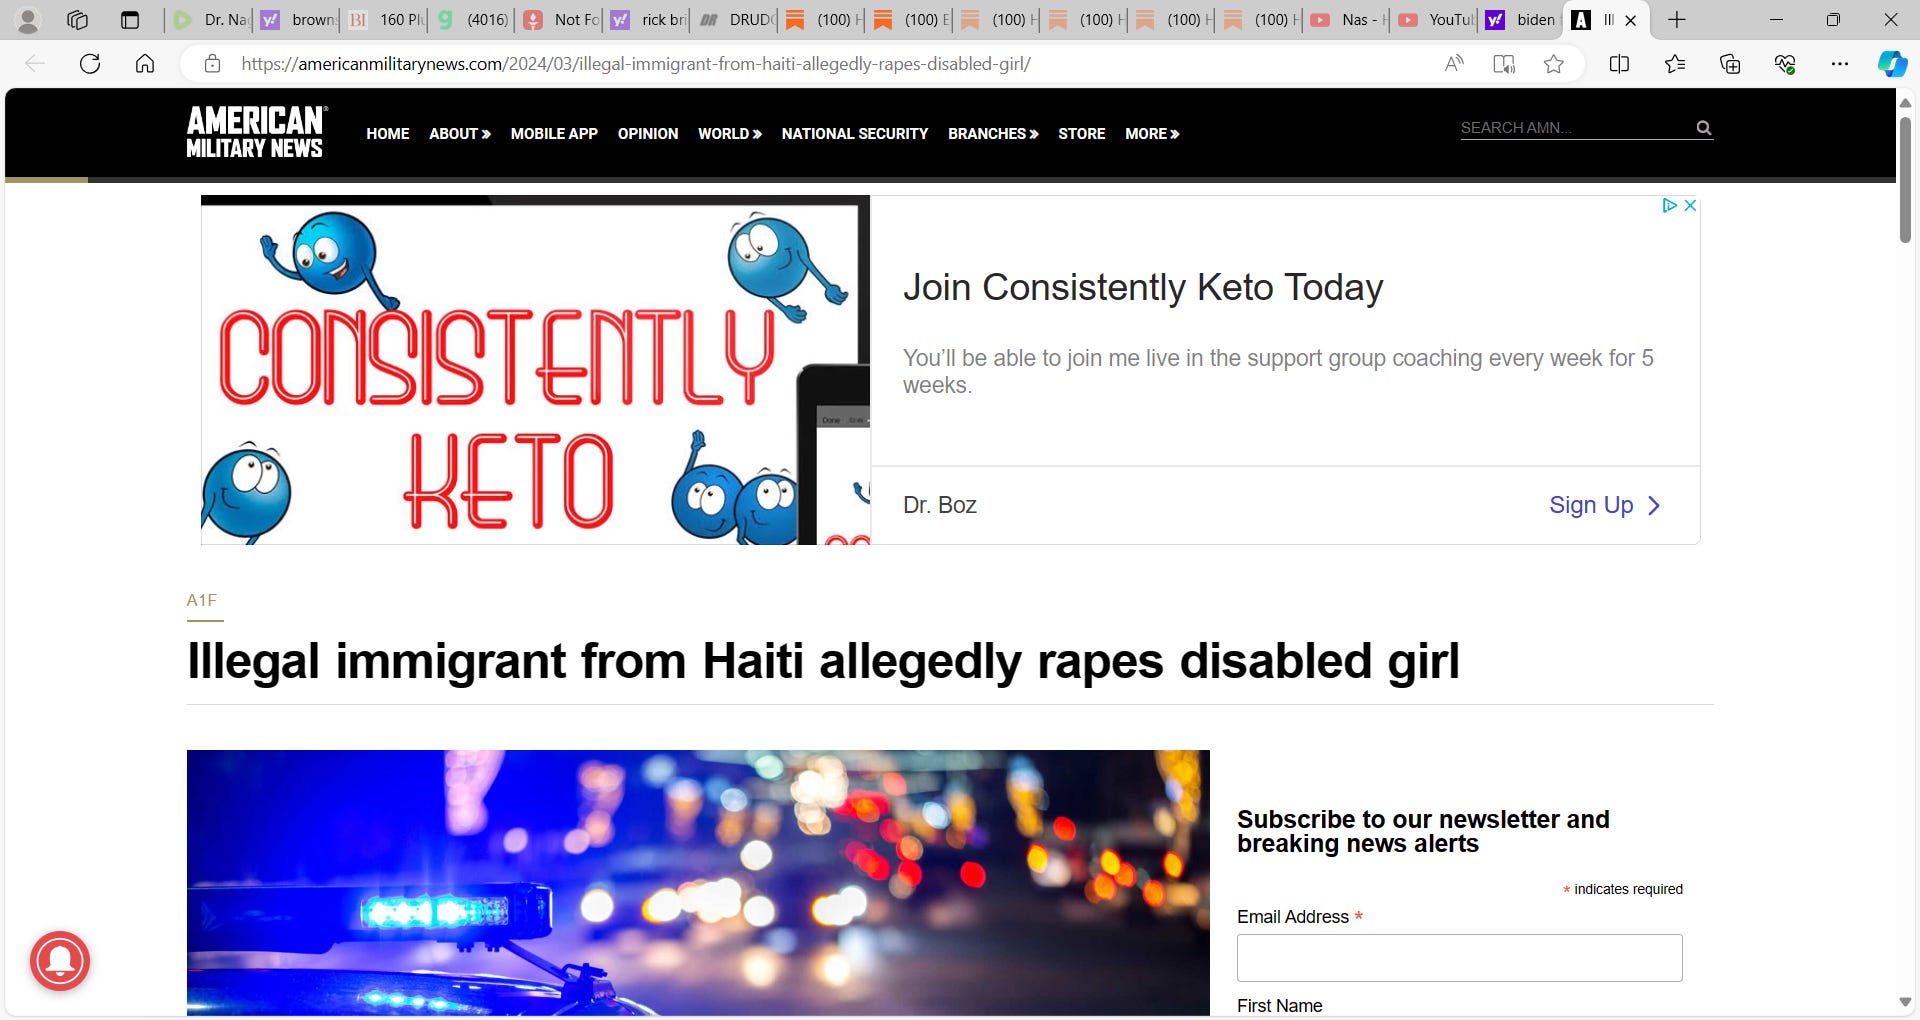Enter Immersive Reader icon

tap(1504, 64)
